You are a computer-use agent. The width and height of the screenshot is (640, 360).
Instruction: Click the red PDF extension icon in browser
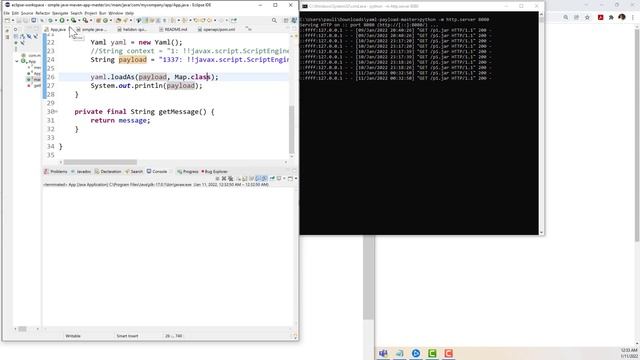coord(600,17)
